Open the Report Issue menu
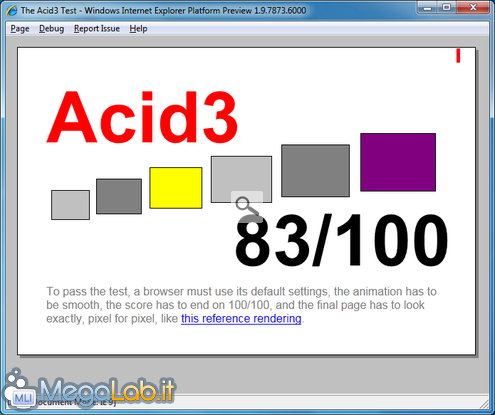 coord(97,29)
